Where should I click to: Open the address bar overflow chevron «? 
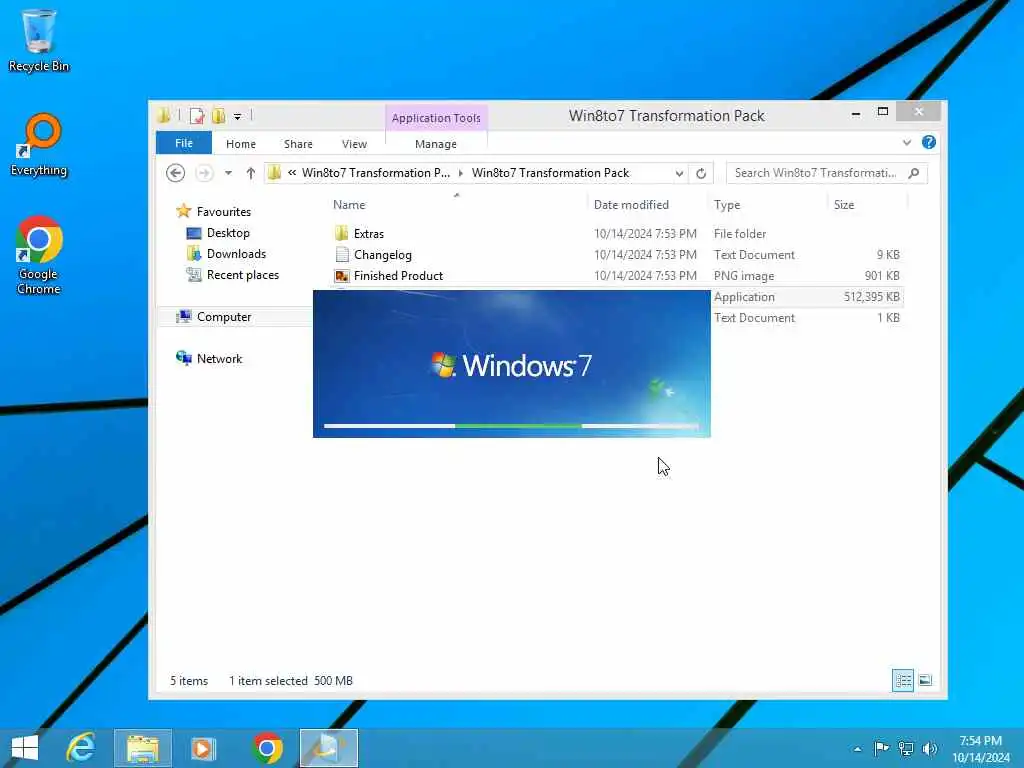pyautogui.click(x=292, y=173)
